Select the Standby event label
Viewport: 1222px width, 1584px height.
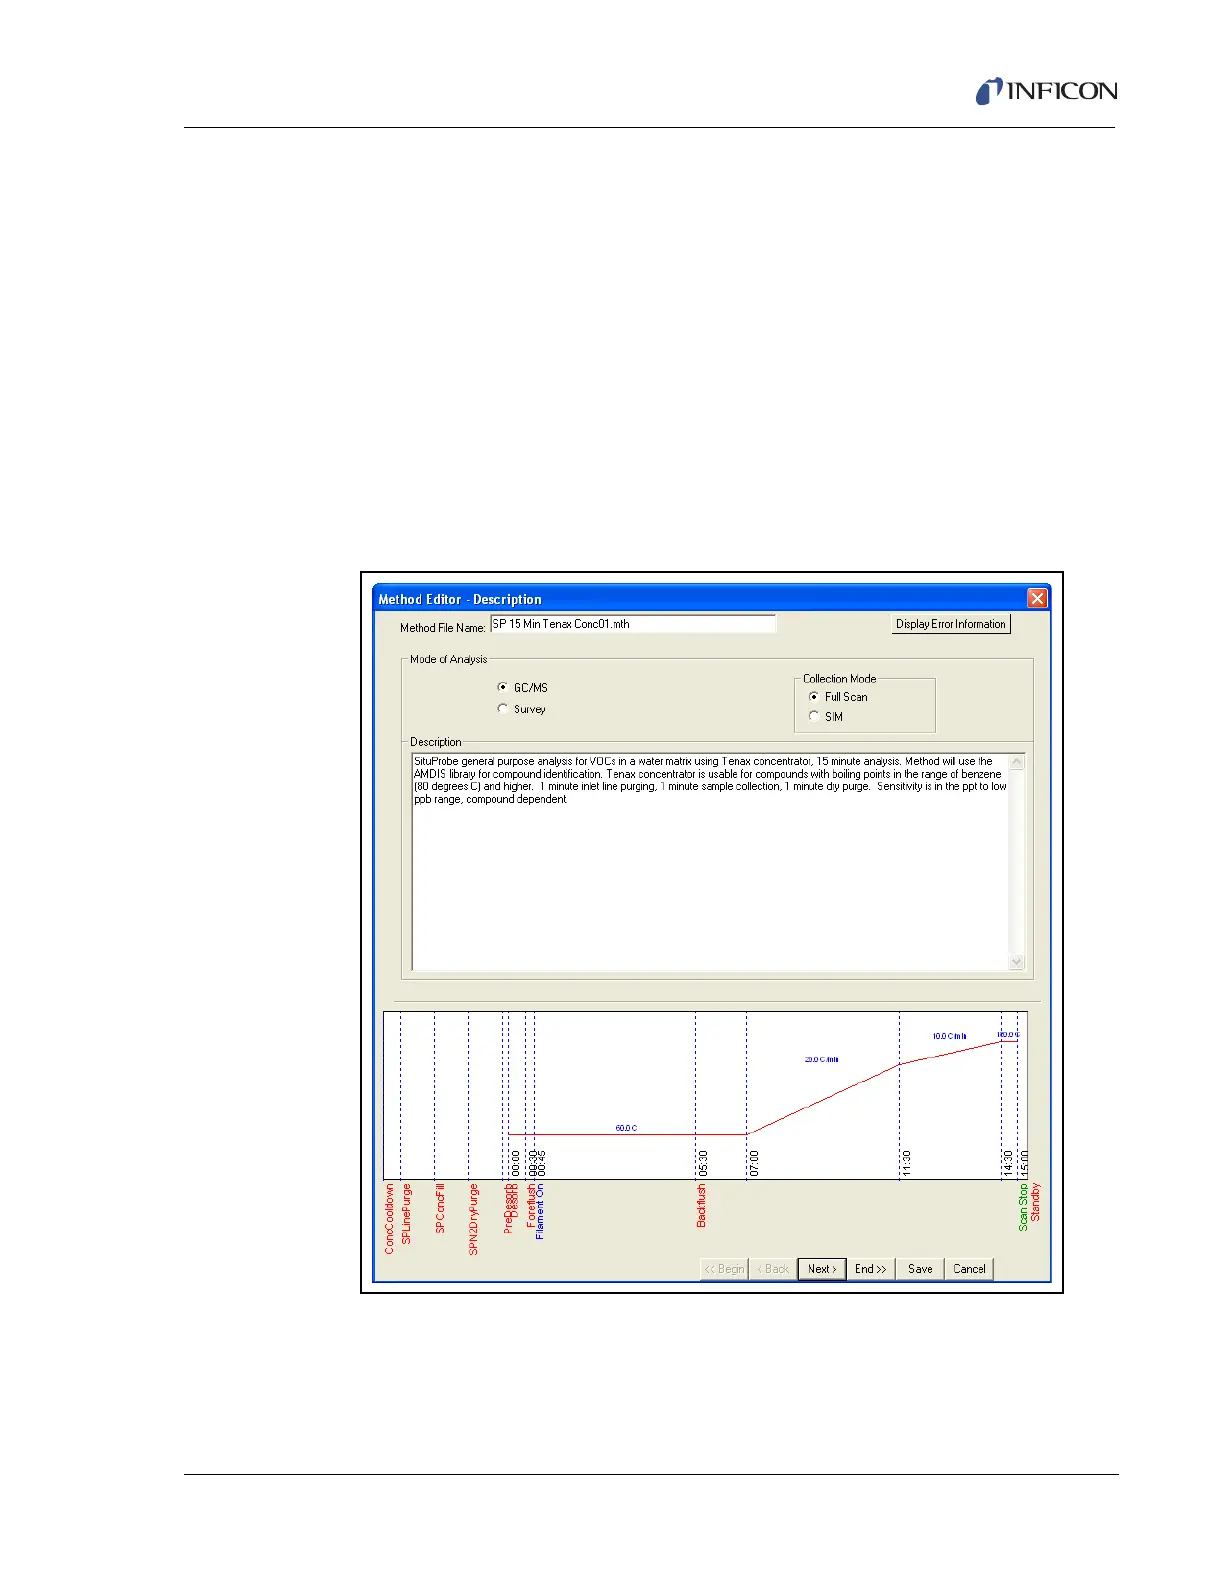pyautogui.click(x=1036, y=1202)
